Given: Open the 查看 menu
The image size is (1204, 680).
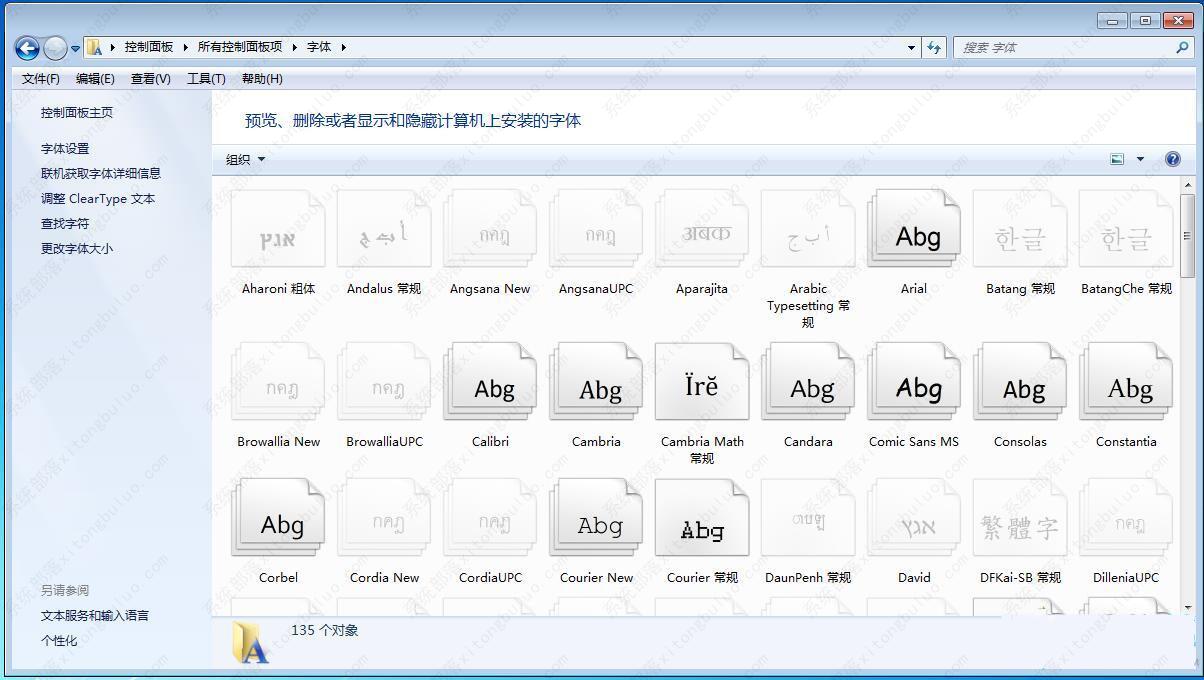Looking at the screenshot, I should coord(149,78).
